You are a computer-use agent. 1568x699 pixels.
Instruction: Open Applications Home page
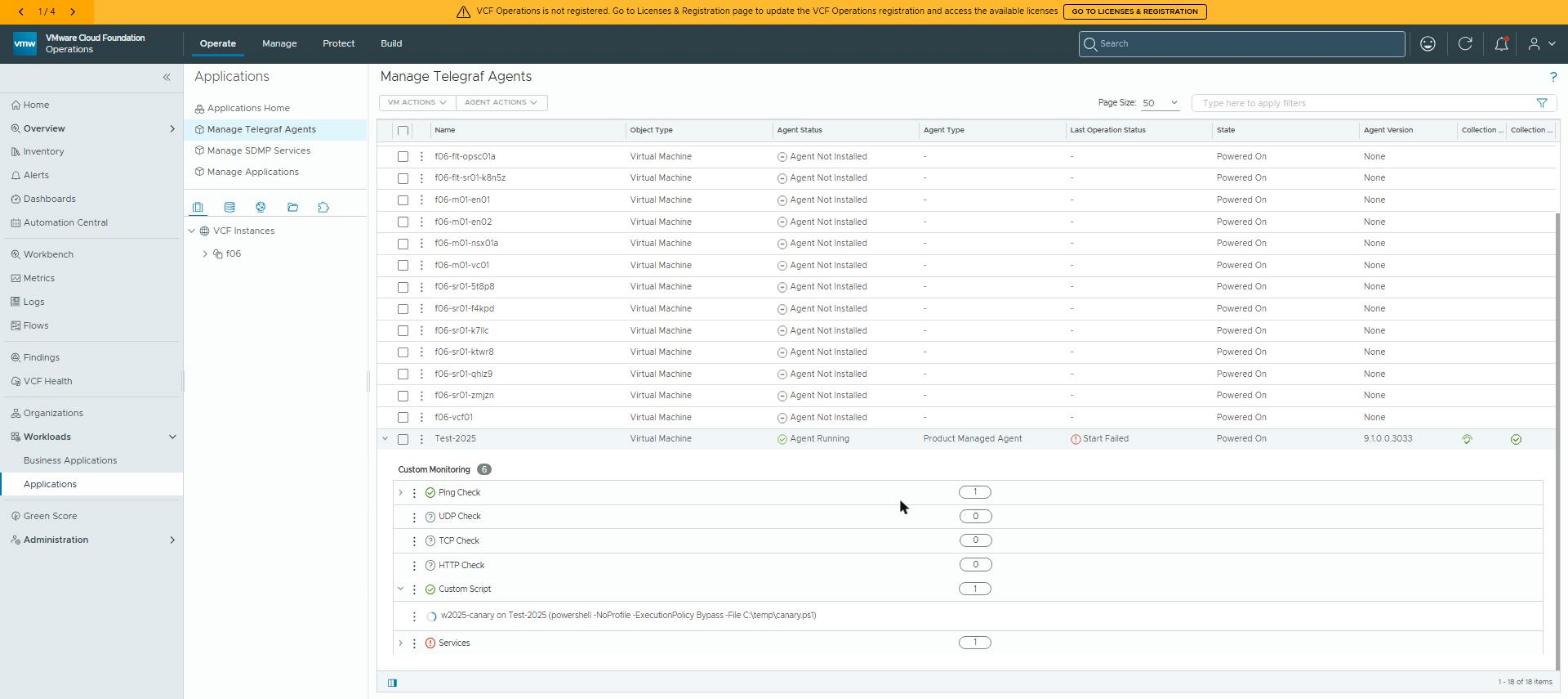(x=248, y=108)
